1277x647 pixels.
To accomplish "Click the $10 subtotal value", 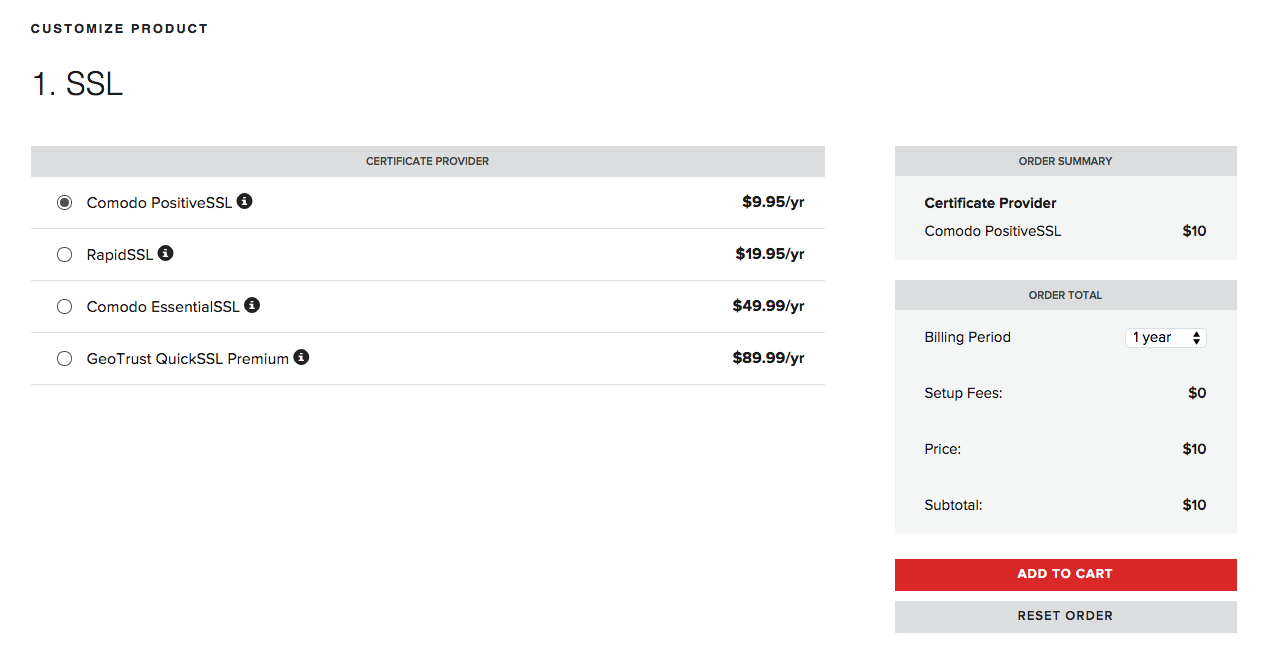I will point(1194,505).
